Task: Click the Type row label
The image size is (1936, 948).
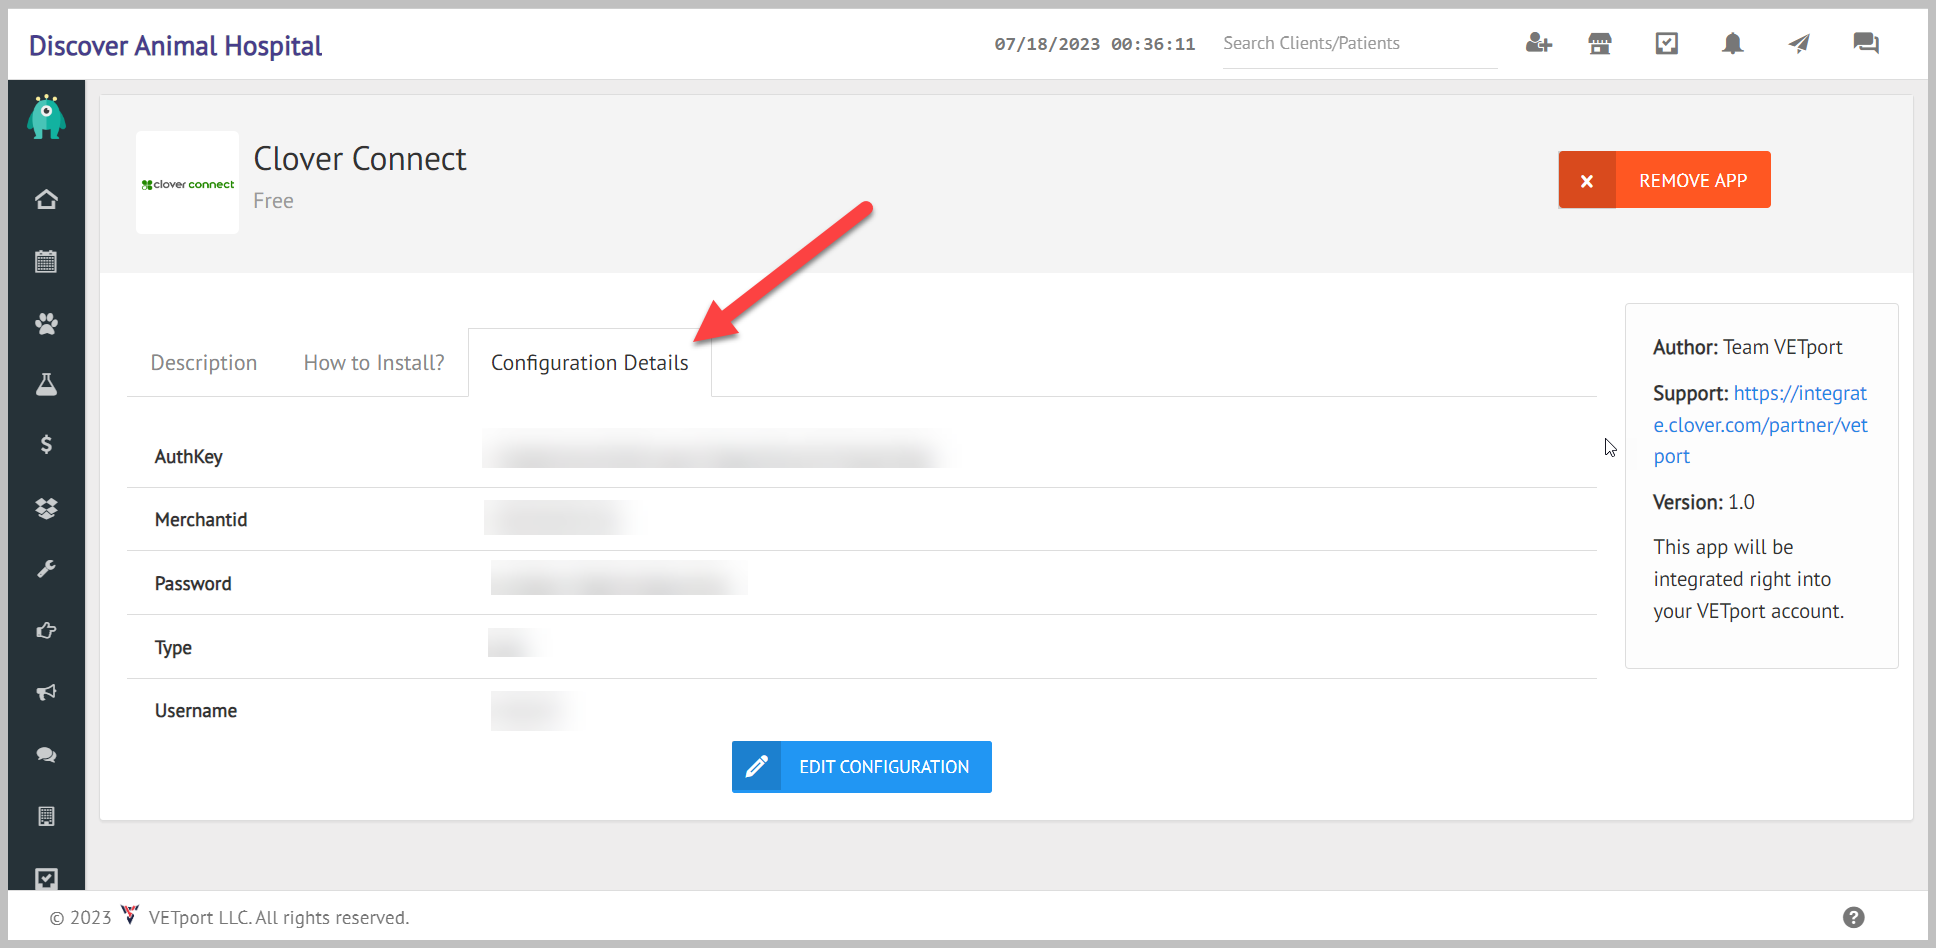Action: point(173,648)
